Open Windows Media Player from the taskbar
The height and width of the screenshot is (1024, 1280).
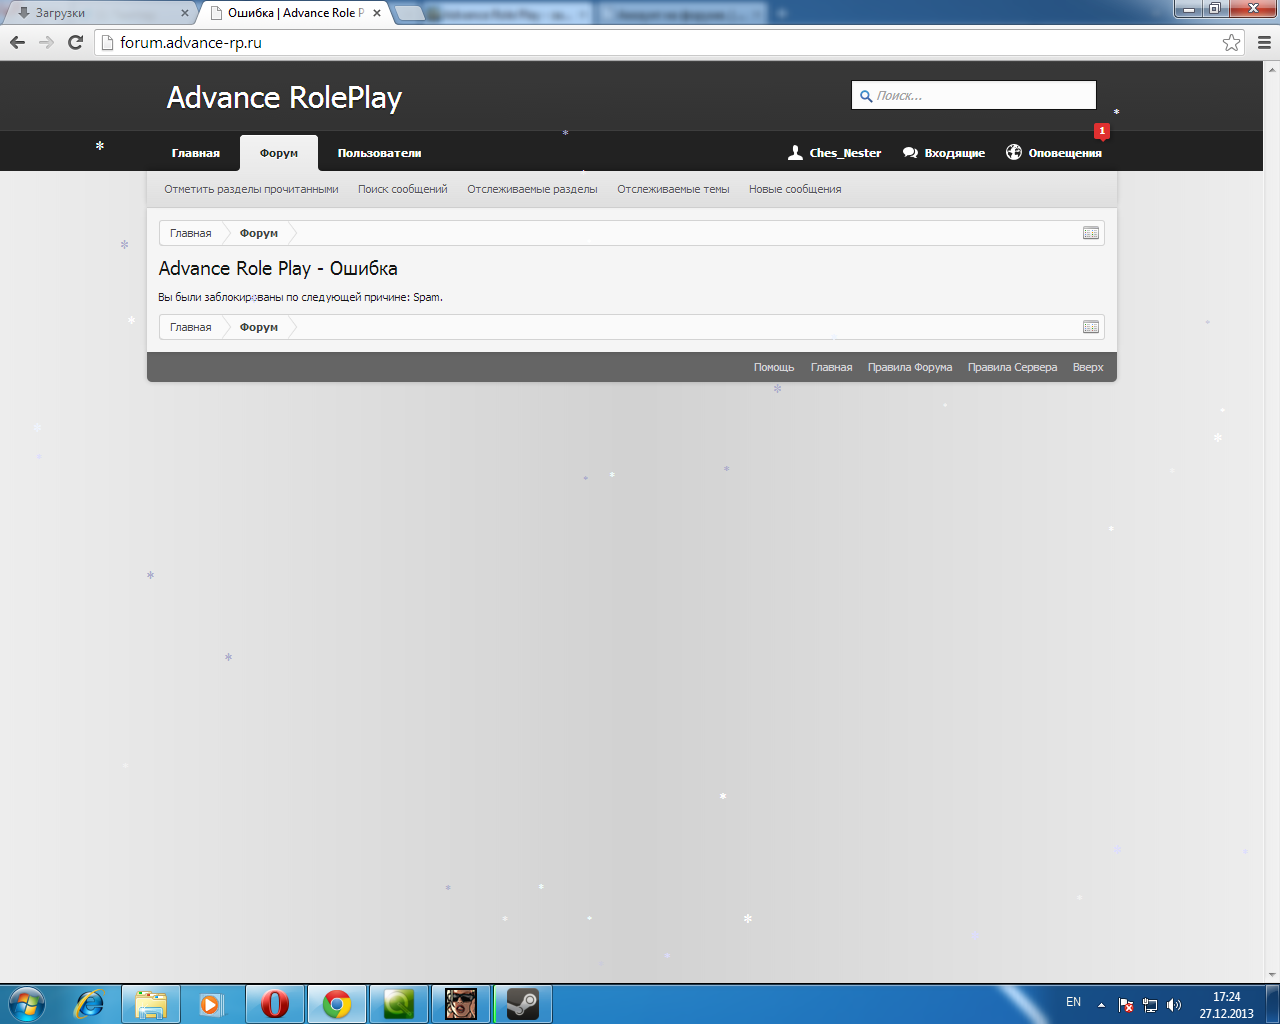pos(212,1004)
